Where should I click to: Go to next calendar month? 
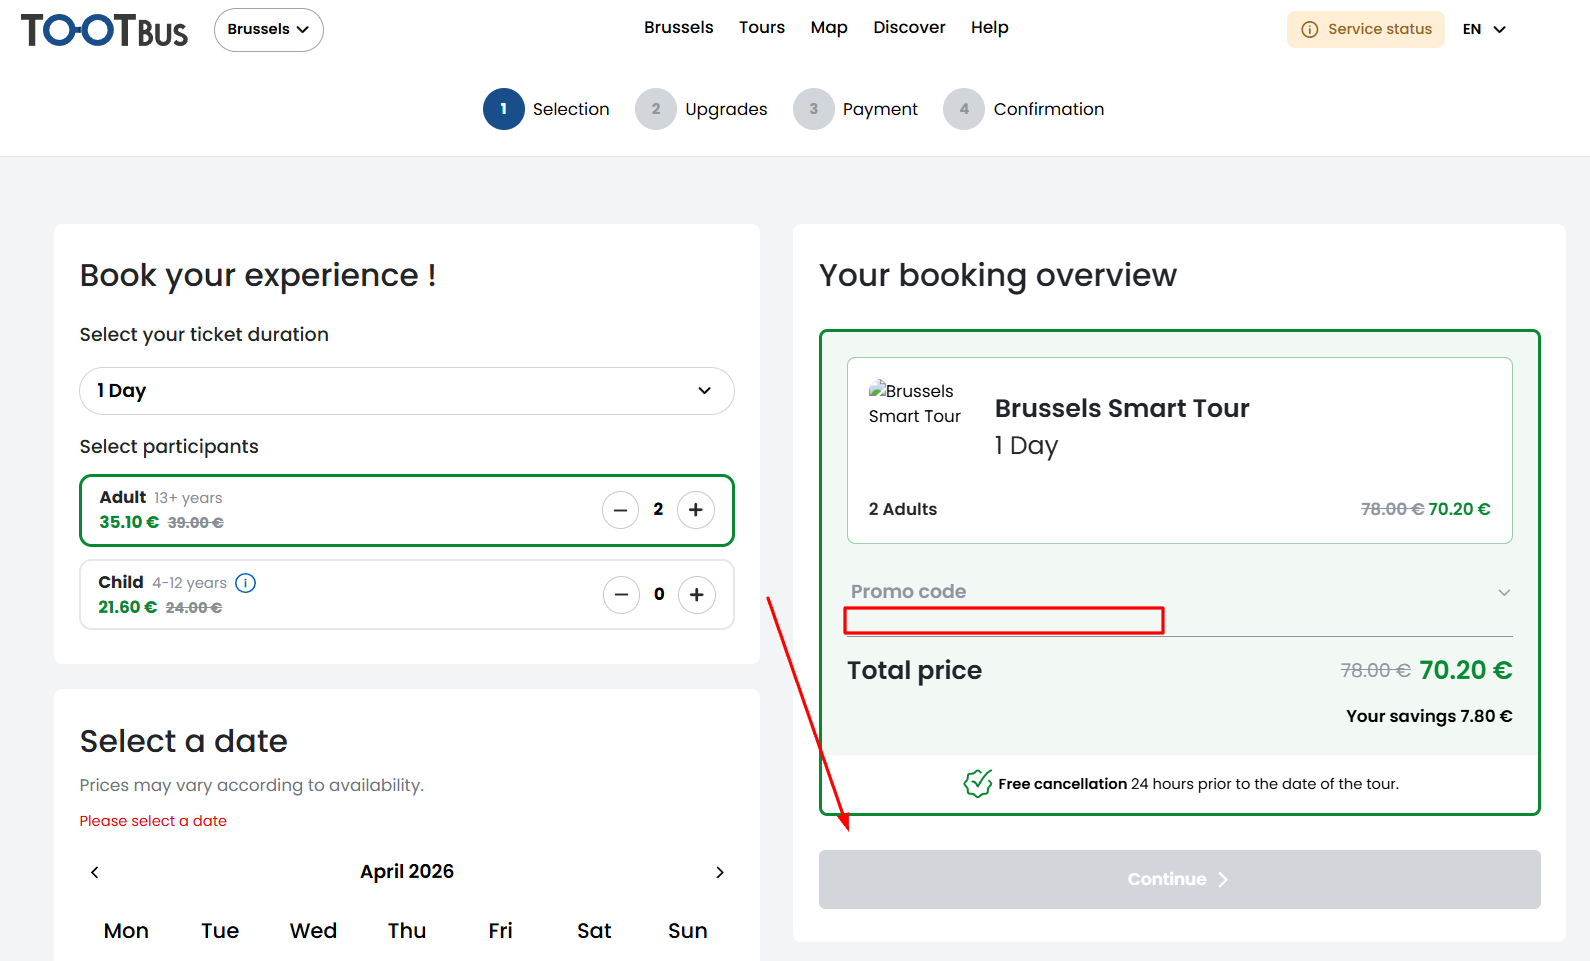click(x=719, y=872)
